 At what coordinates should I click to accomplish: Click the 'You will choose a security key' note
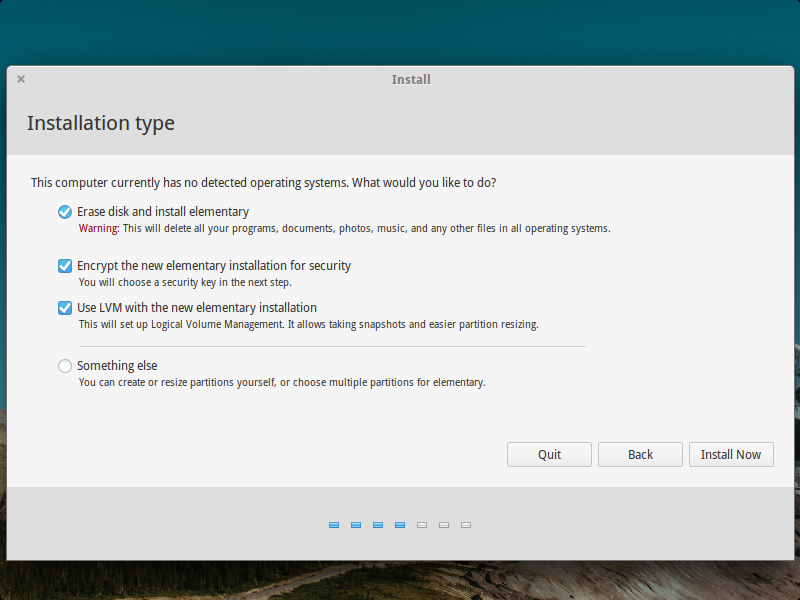pos(185,282)
